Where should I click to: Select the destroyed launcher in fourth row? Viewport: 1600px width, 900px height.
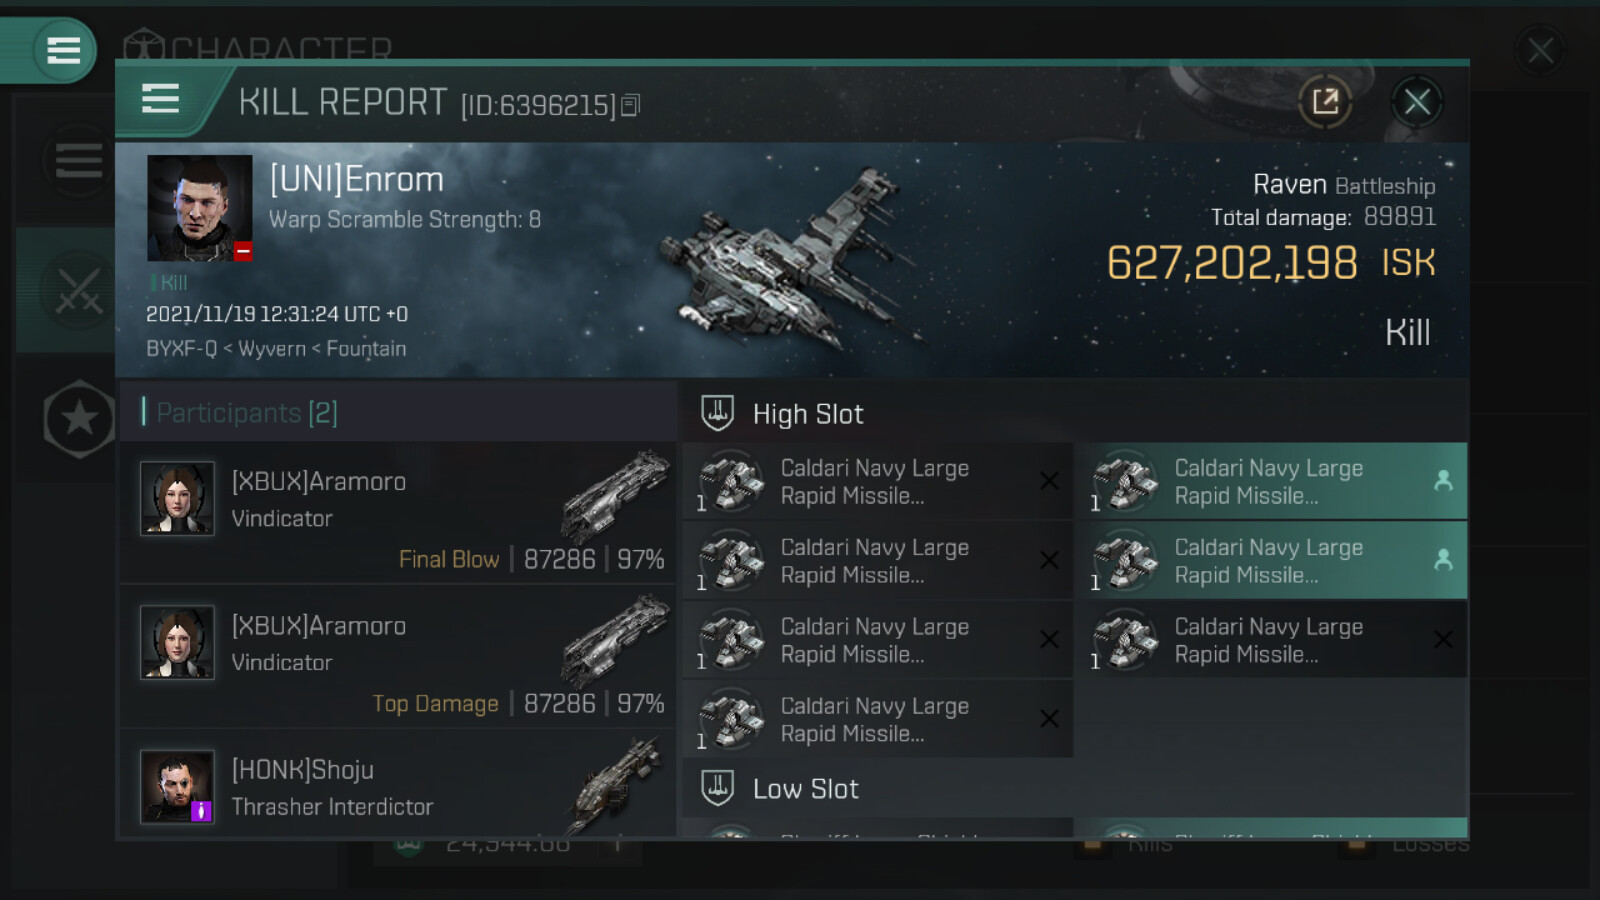pyautogui.click(x=878, y=719)
